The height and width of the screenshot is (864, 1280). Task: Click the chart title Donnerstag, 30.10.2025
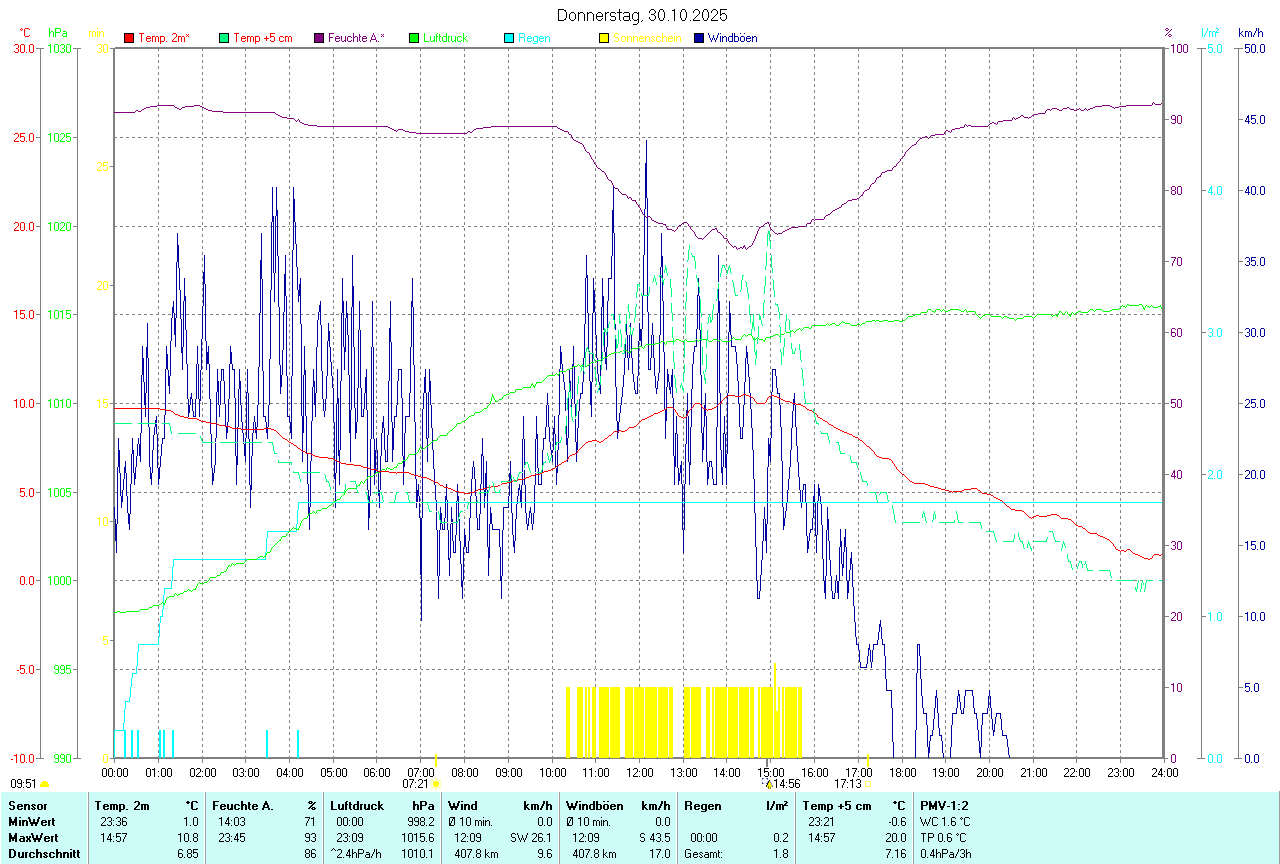642,15
